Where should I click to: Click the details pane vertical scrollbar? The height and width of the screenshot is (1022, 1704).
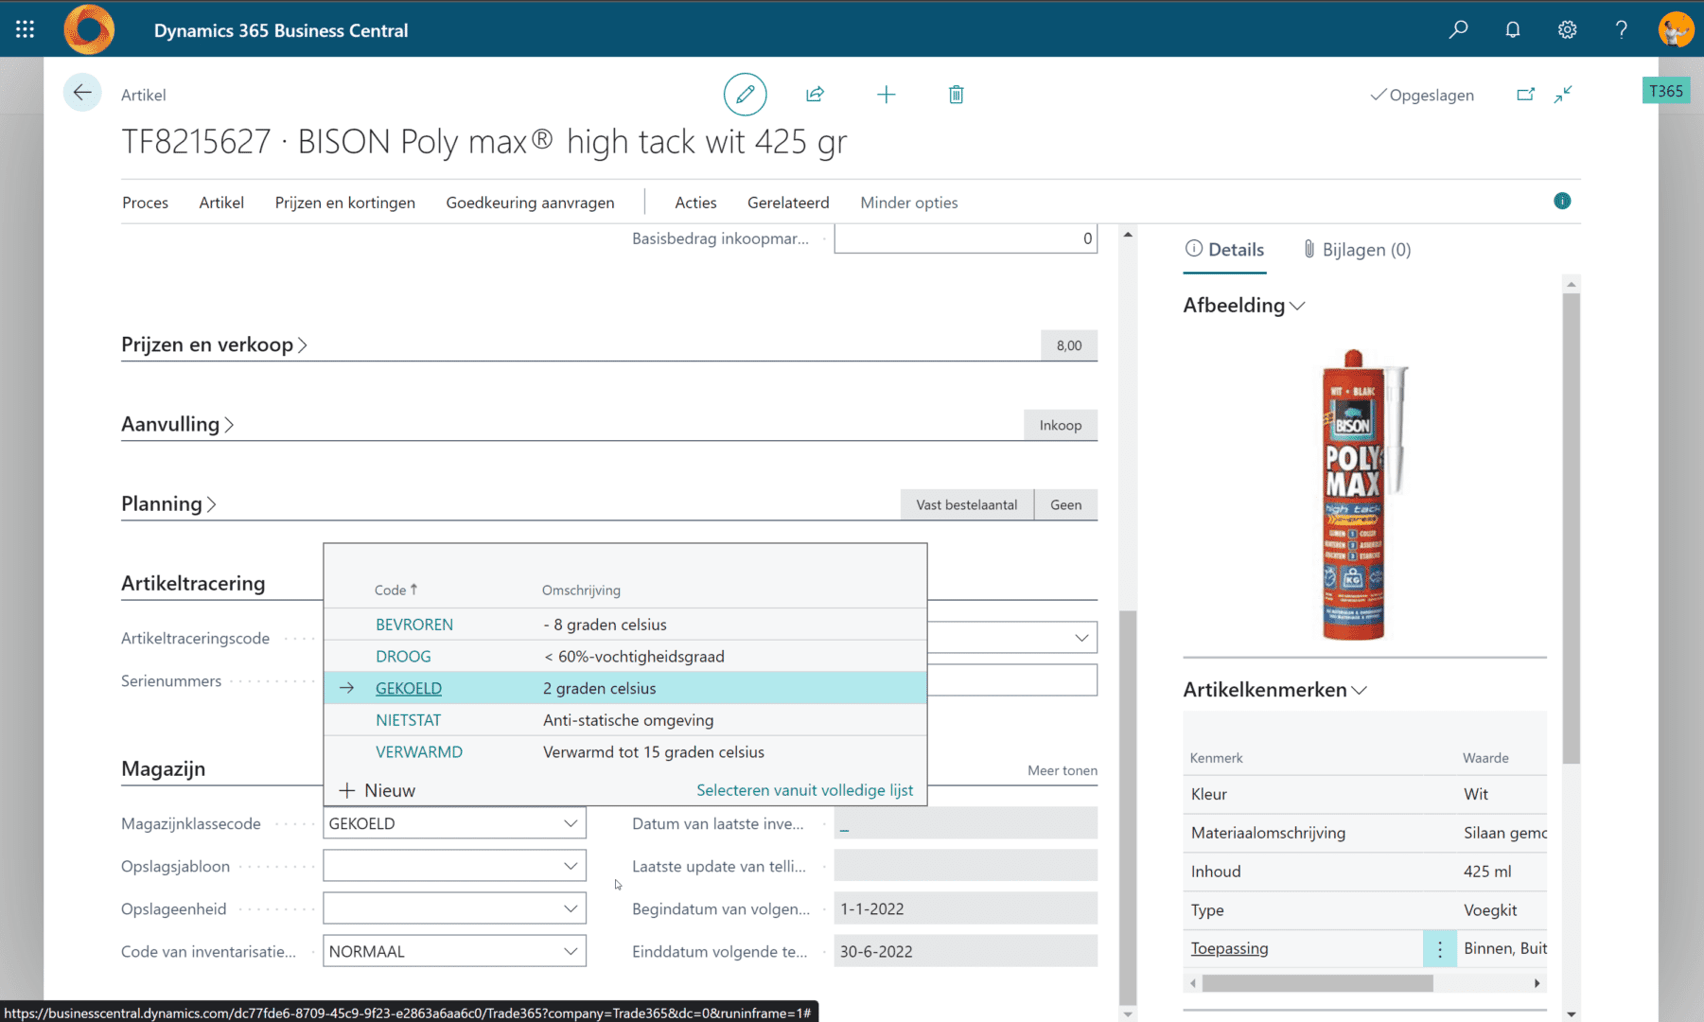point(1571,528)
